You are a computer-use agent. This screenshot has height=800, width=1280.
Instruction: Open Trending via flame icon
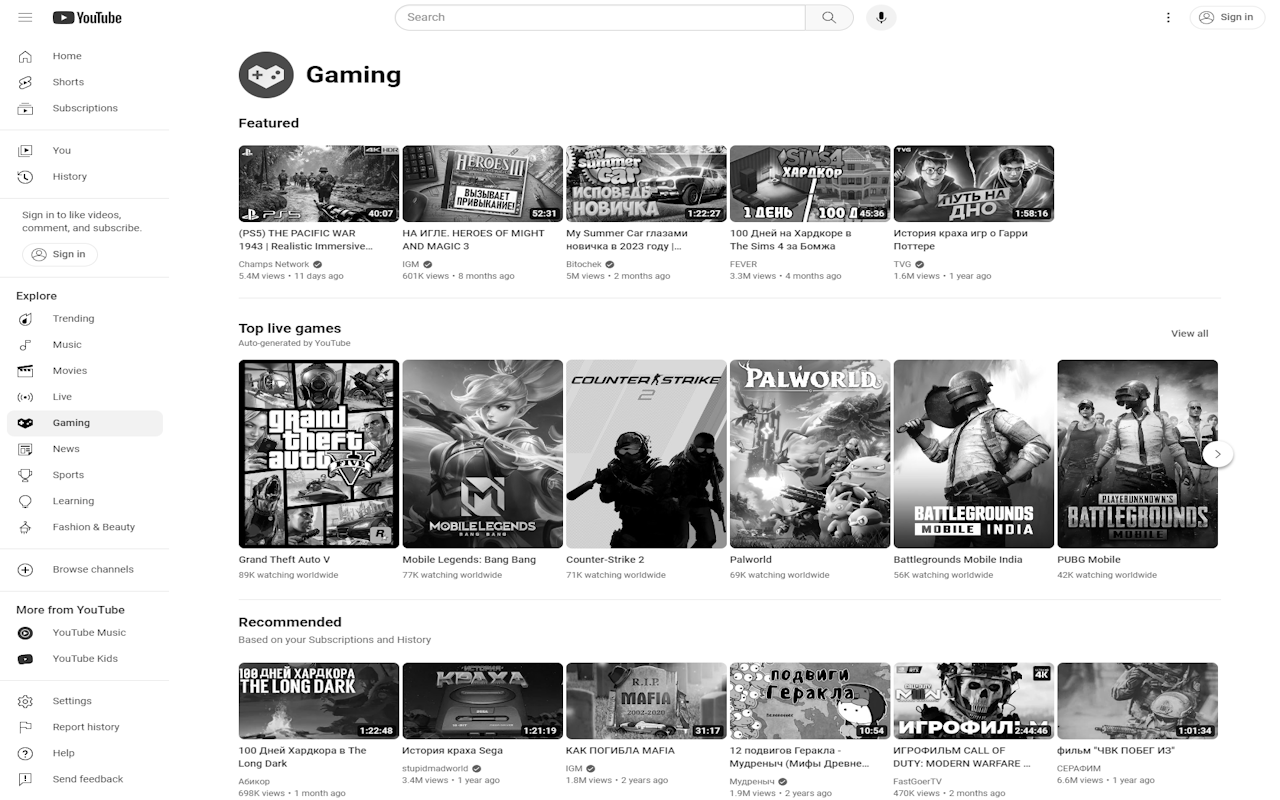26,319
